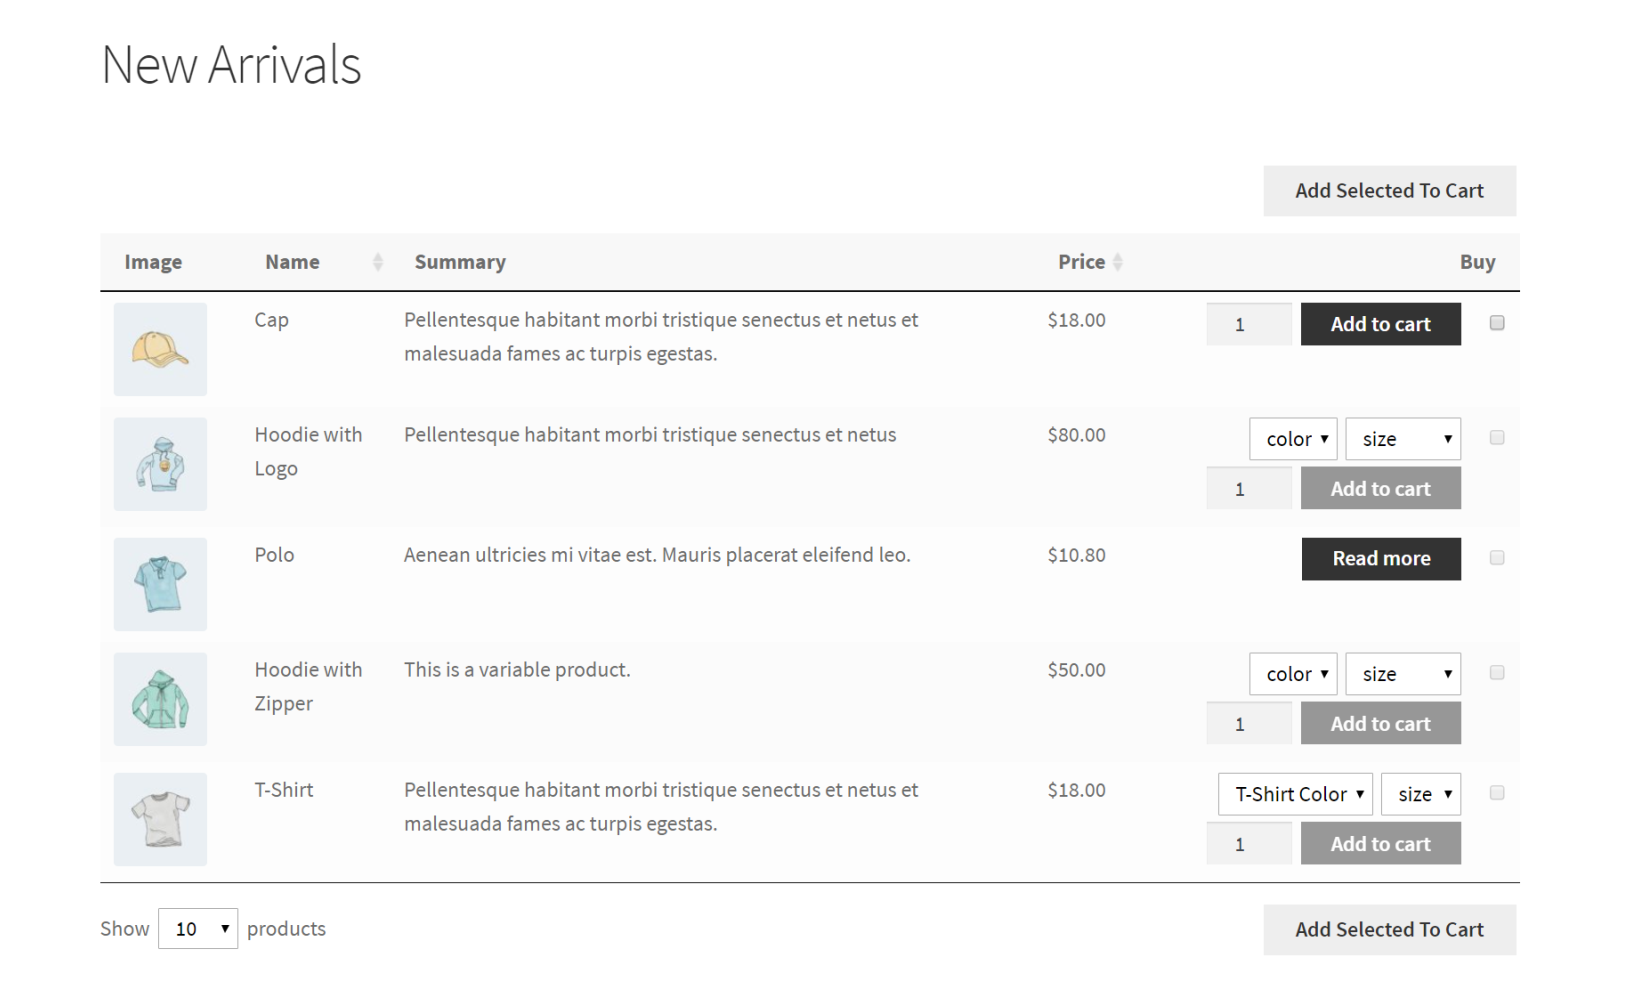Click Read more for the Polo

pyautogui.click(x=1380, y=558)
